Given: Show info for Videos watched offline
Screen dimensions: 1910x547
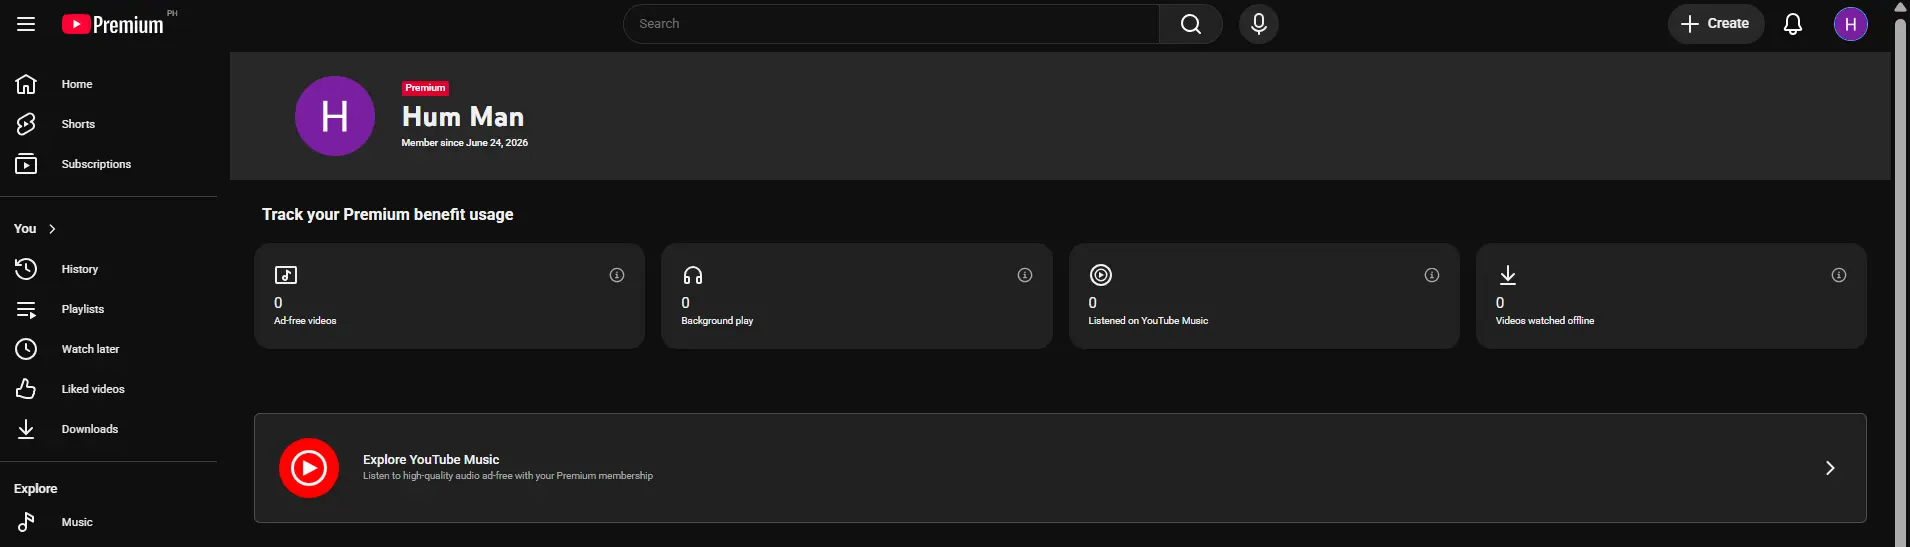Looking at the screenshot, I should pyautogui.click(x=1839, y=275).
